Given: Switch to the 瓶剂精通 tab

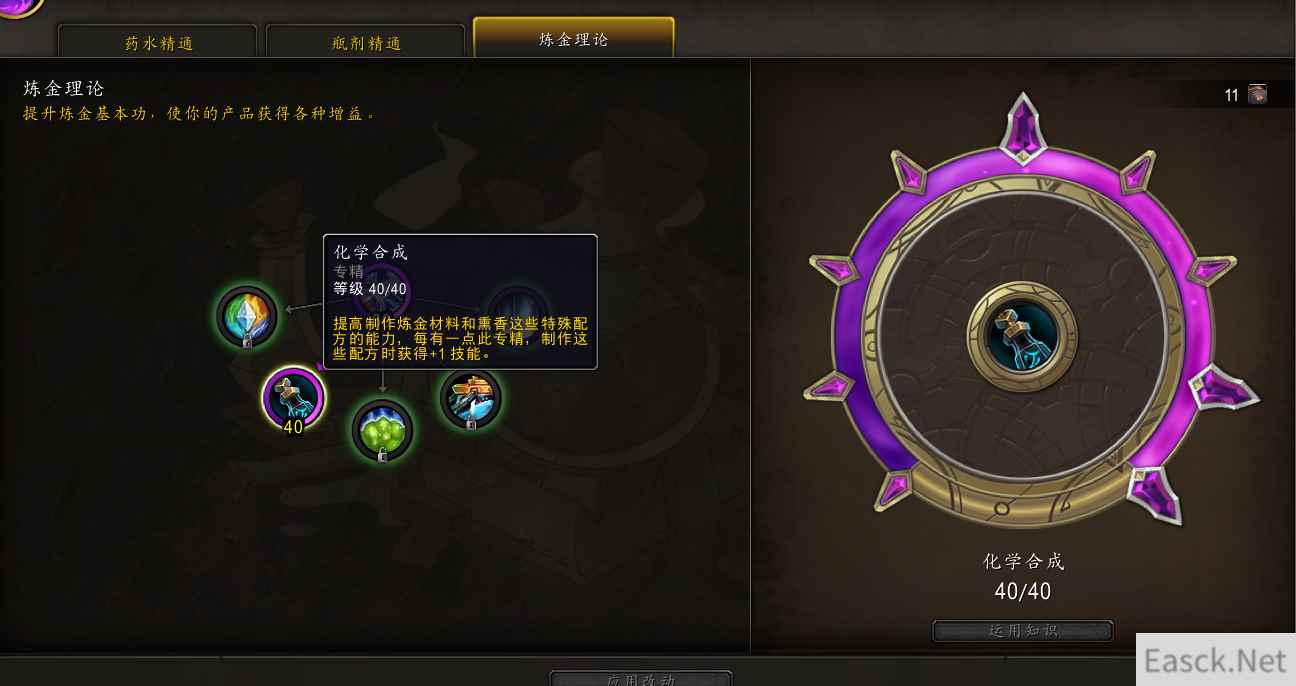Looking at the screenshot, I should click(x=366, y=43).
